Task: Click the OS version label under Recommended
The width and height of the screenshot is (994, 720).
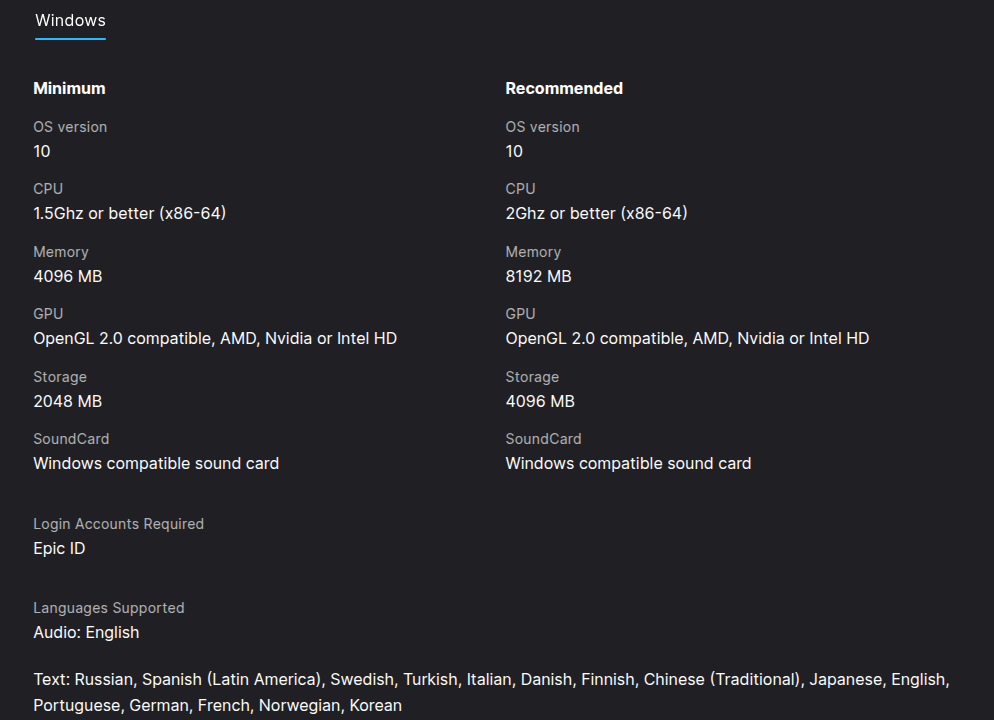Action: 542,127
